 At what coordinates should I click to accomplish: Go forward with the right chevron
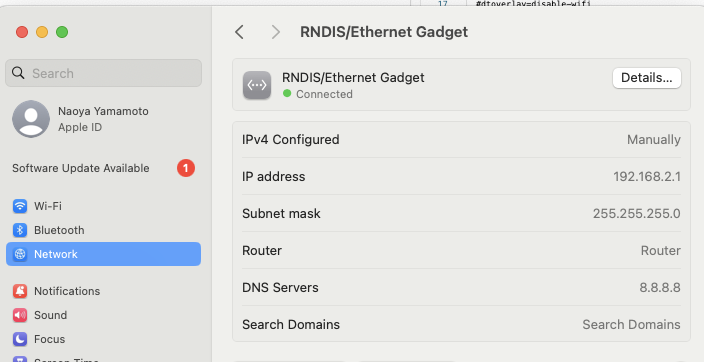coord(276,32)
